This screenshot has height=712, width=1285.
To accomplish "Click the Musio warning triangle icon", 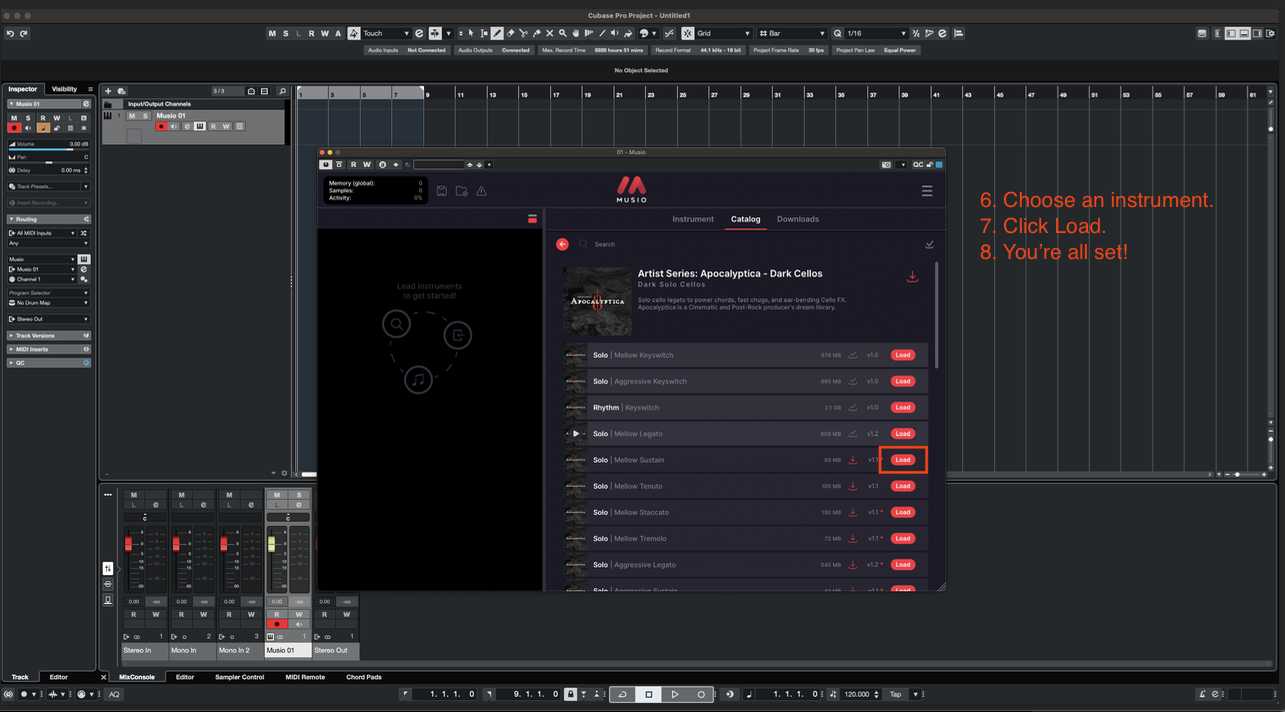I will (481, 191).
